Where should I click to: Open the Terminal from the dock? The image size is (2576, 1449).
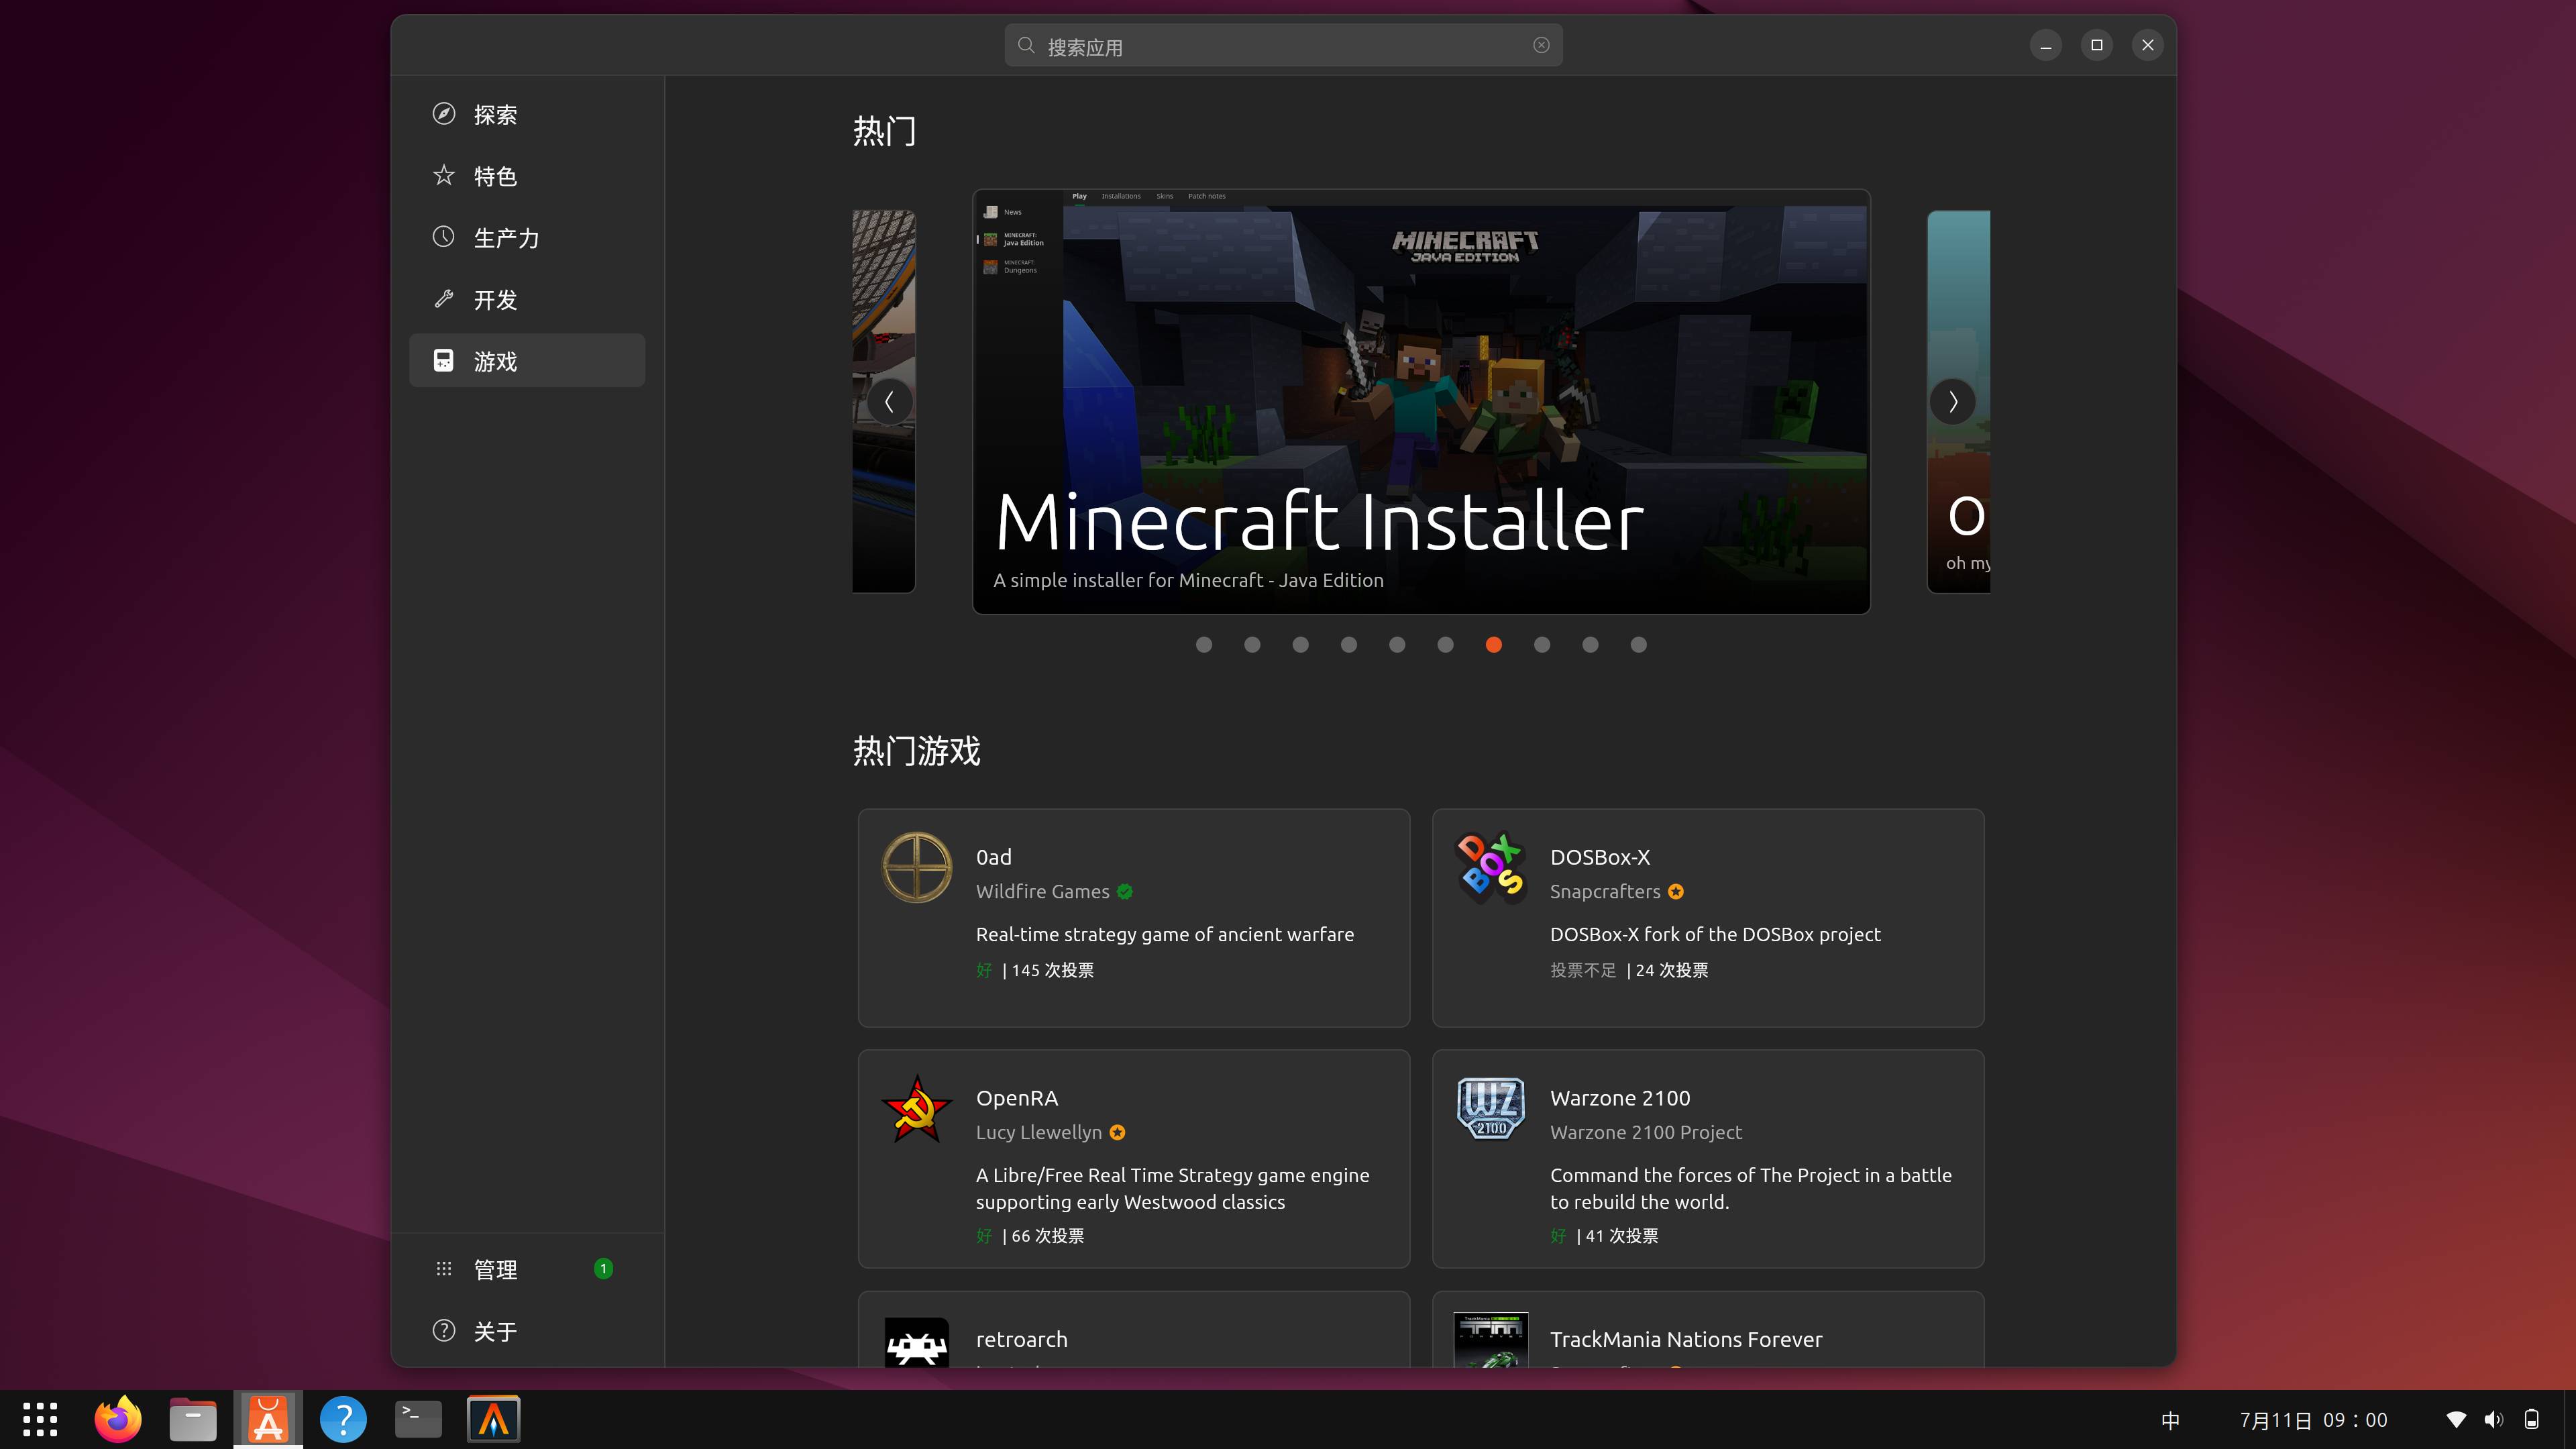pyautogui.click(x=418, y=1419)
